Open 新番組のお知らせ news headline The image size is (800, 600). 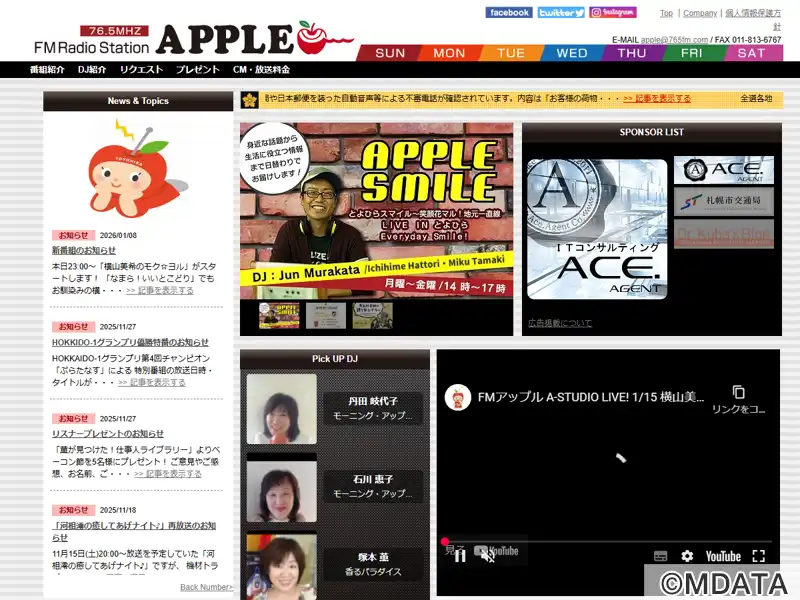(x=84, y=250)
